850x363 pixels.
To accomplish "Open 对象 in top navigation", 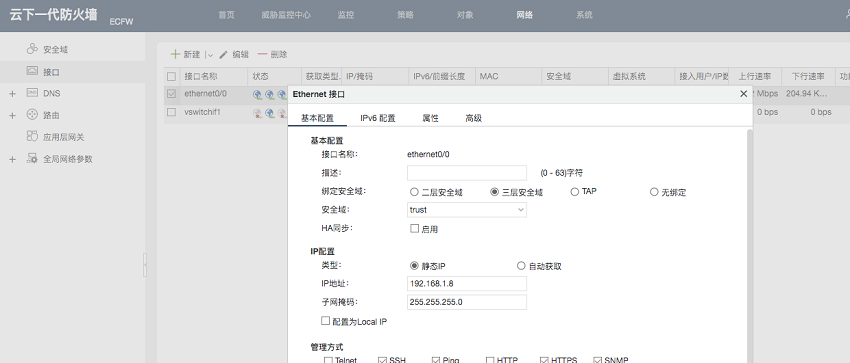I will click(x=465, y=15).
